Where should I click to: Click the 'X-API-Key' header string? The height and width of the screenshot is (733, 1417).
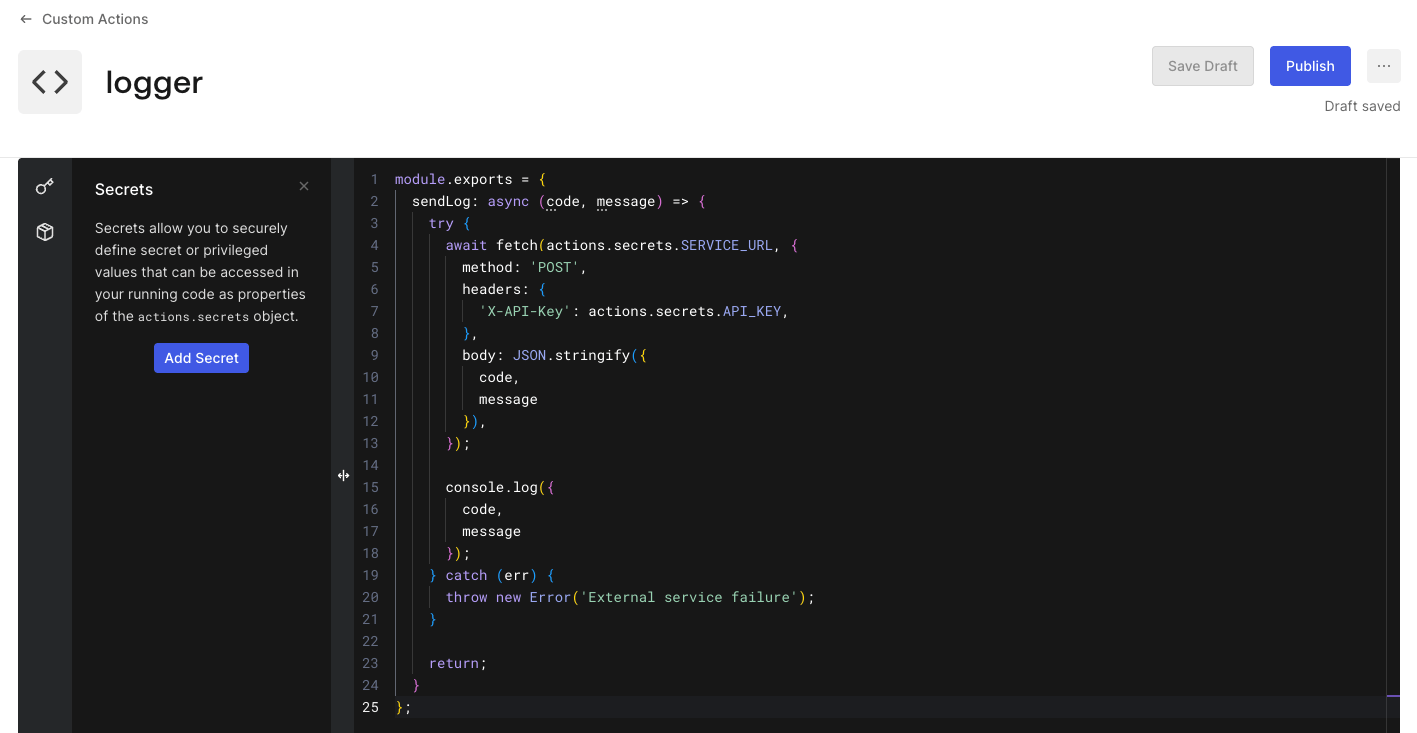coord(525,312)
